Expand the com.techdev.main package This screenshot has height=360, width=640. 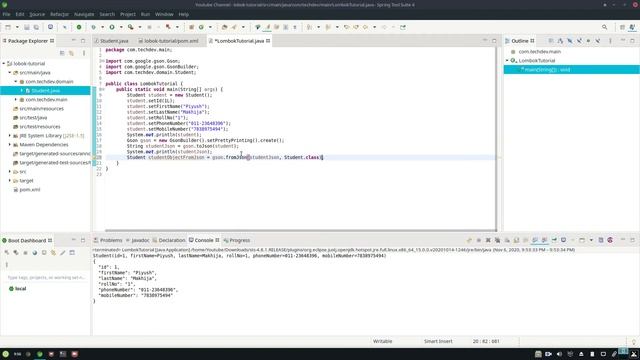16,100
